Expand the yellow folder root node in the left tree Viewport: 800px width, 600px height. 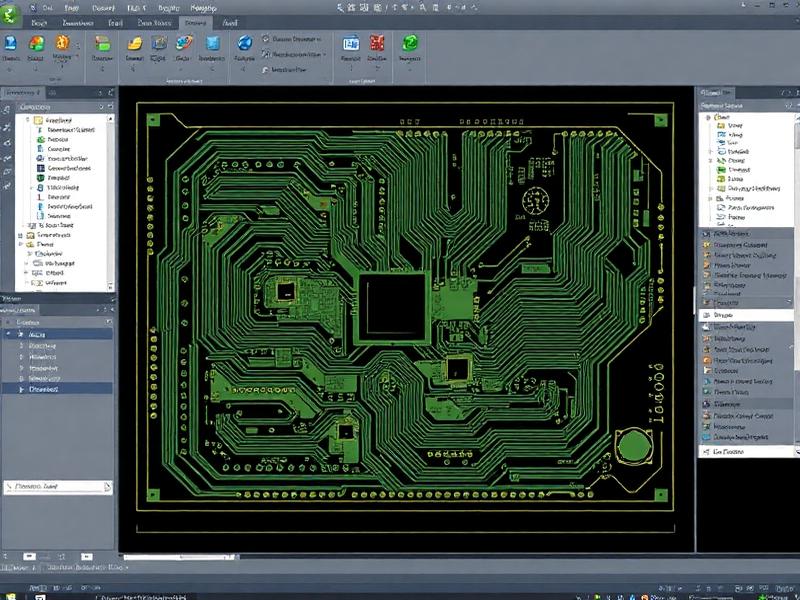pyautogui.click(x=26, y=120)
